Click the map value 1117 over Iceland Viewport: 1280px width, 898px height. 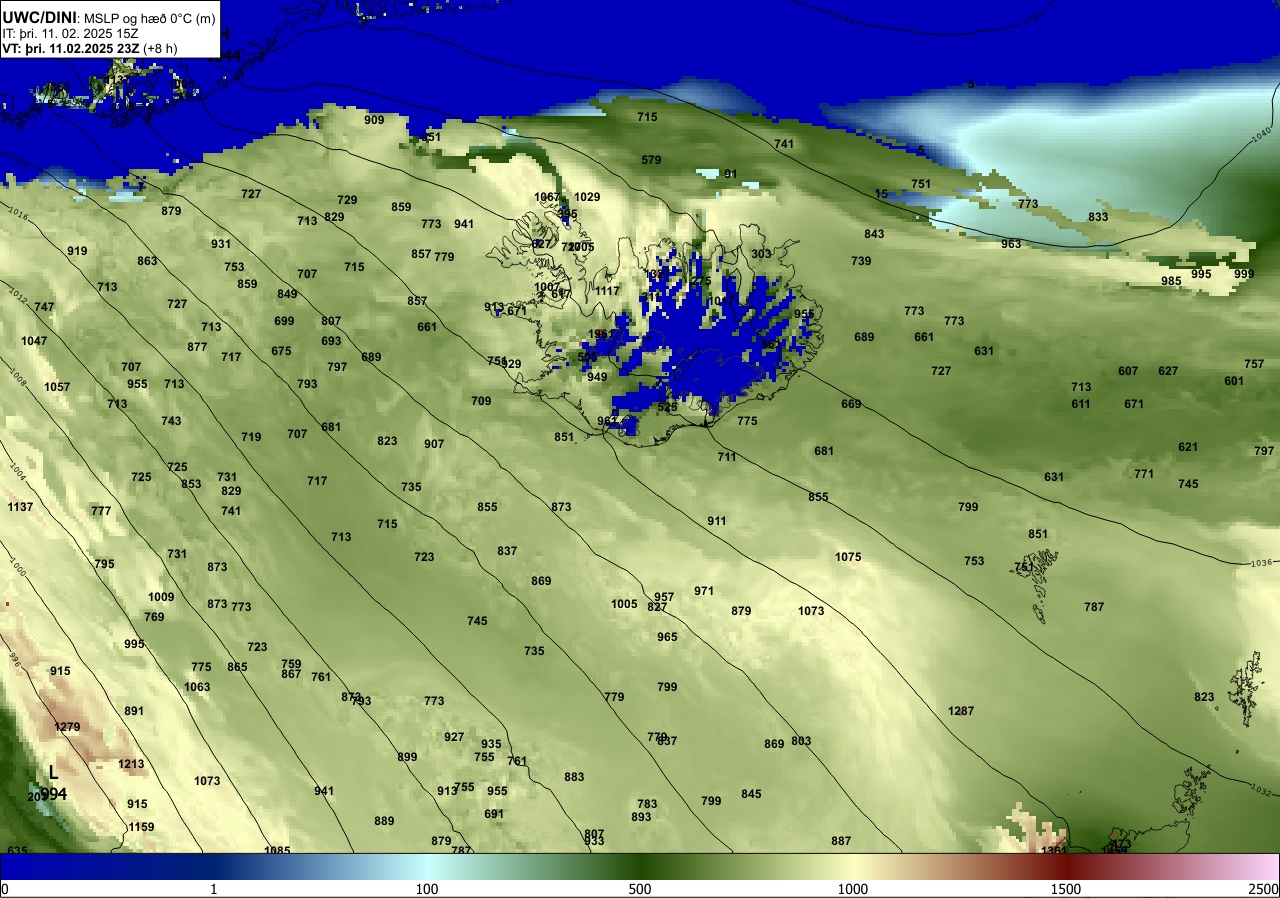607,291
